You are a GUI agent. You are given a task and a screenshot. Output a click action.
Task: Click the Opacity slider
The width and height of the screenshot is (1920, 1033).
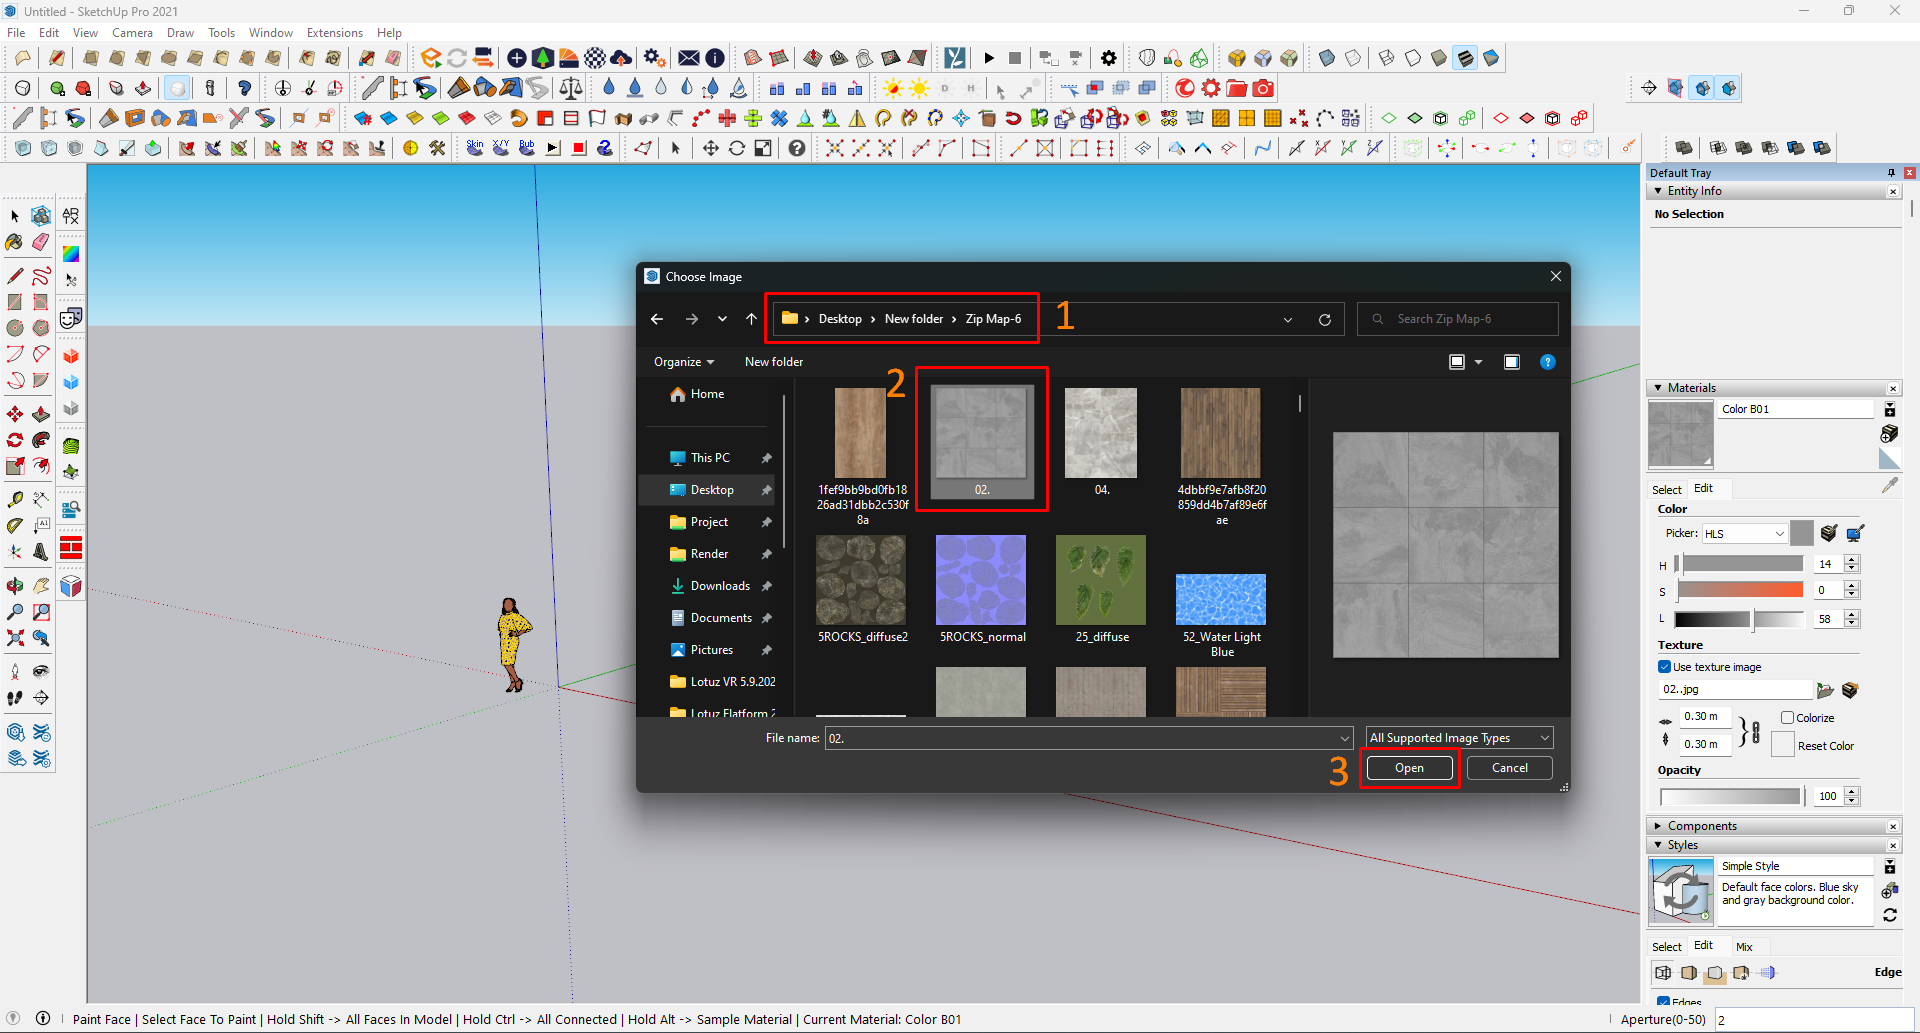[1731, 796]
